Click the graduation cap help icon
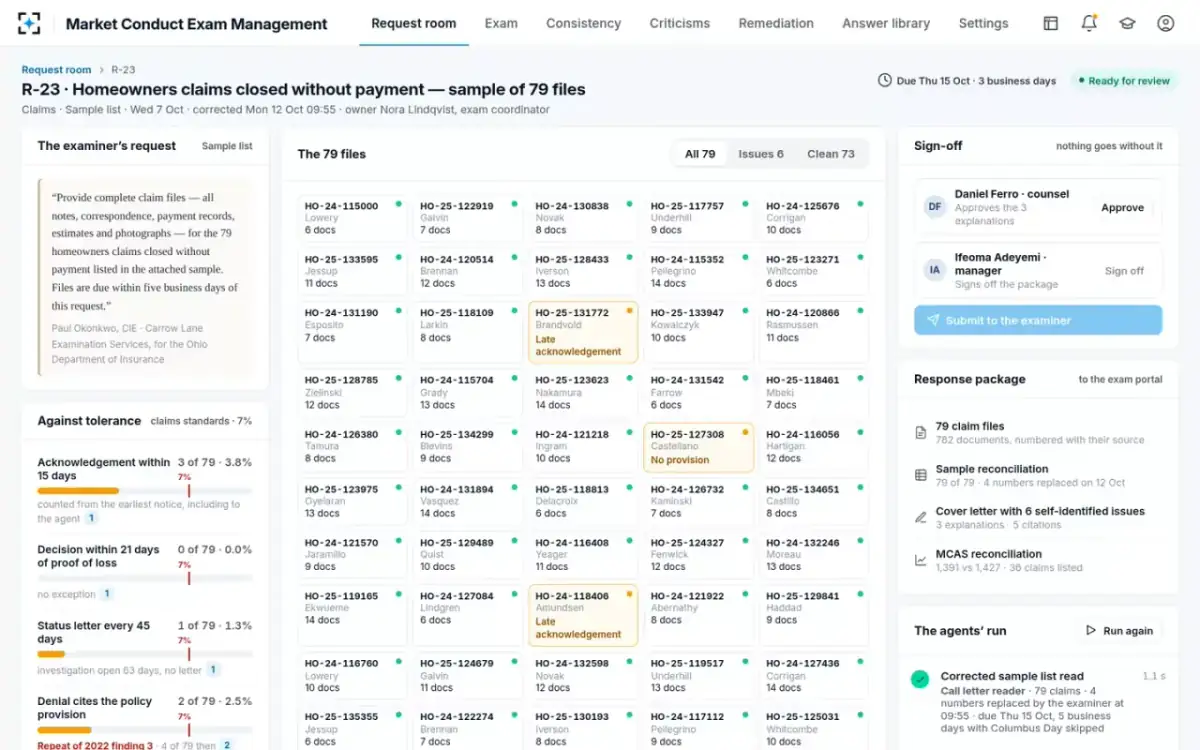 (x=1127, y=23)
